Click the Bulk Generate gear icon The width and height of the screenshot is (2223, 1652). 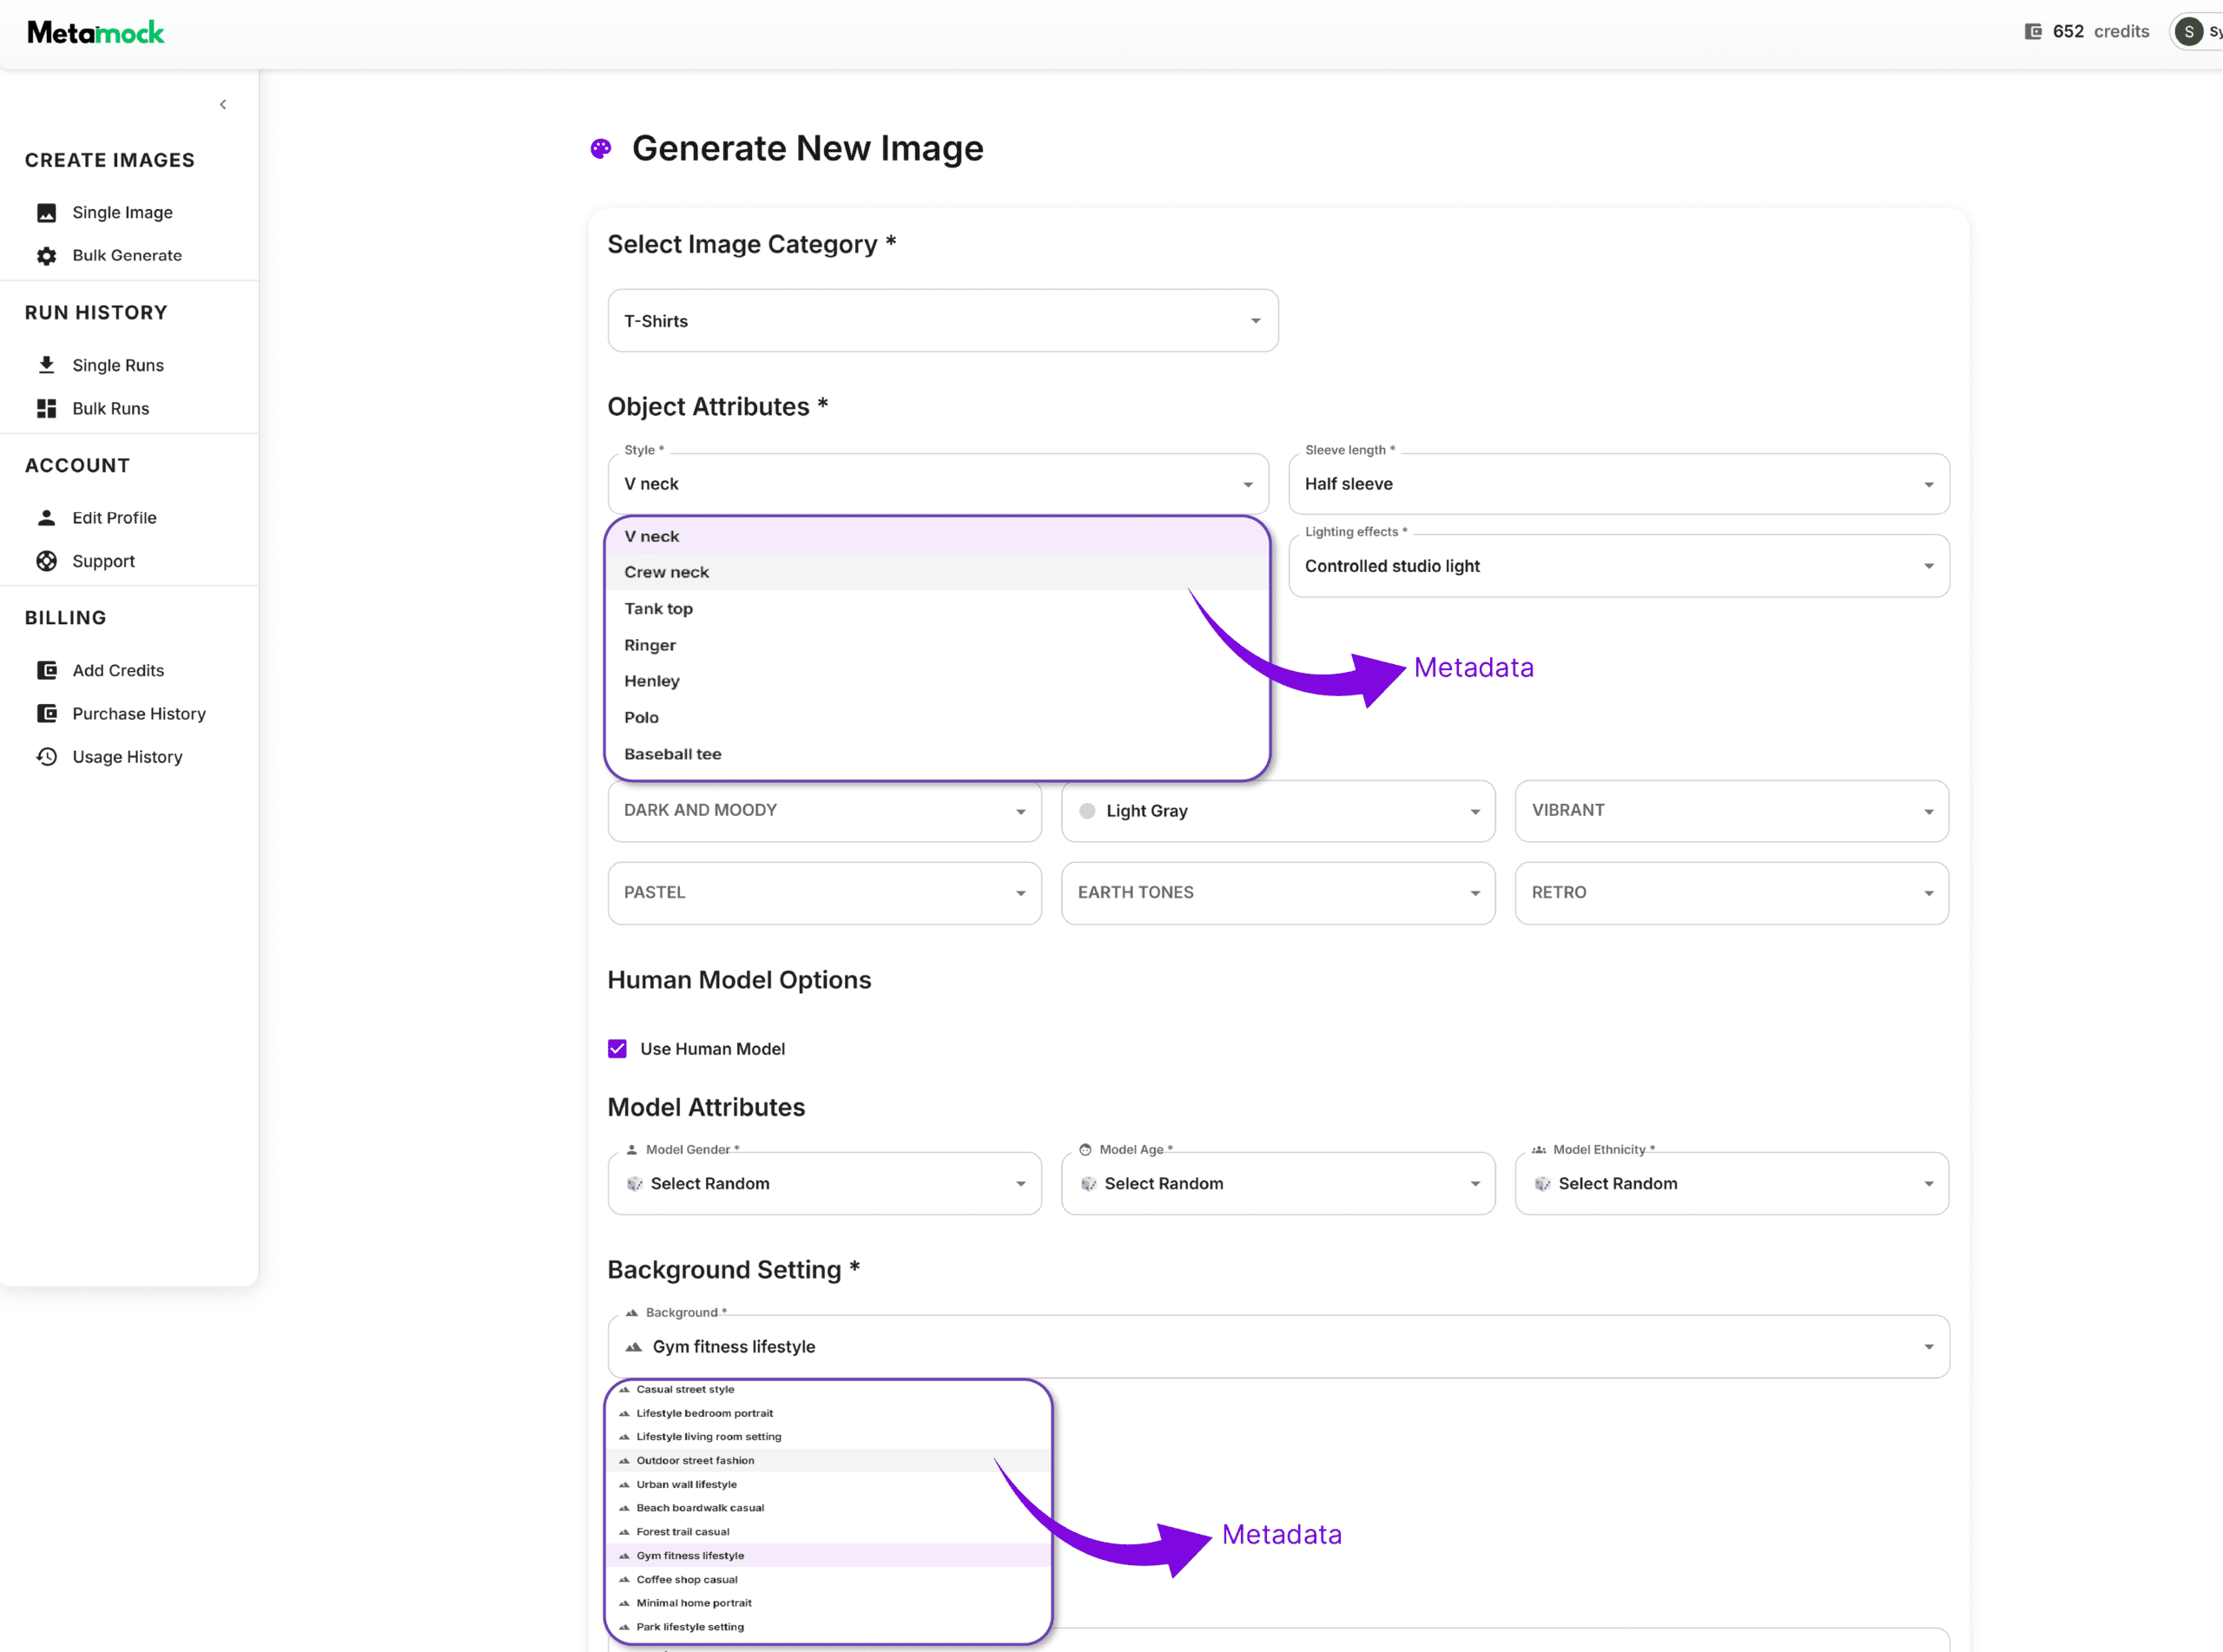click(x=46, y=256)
